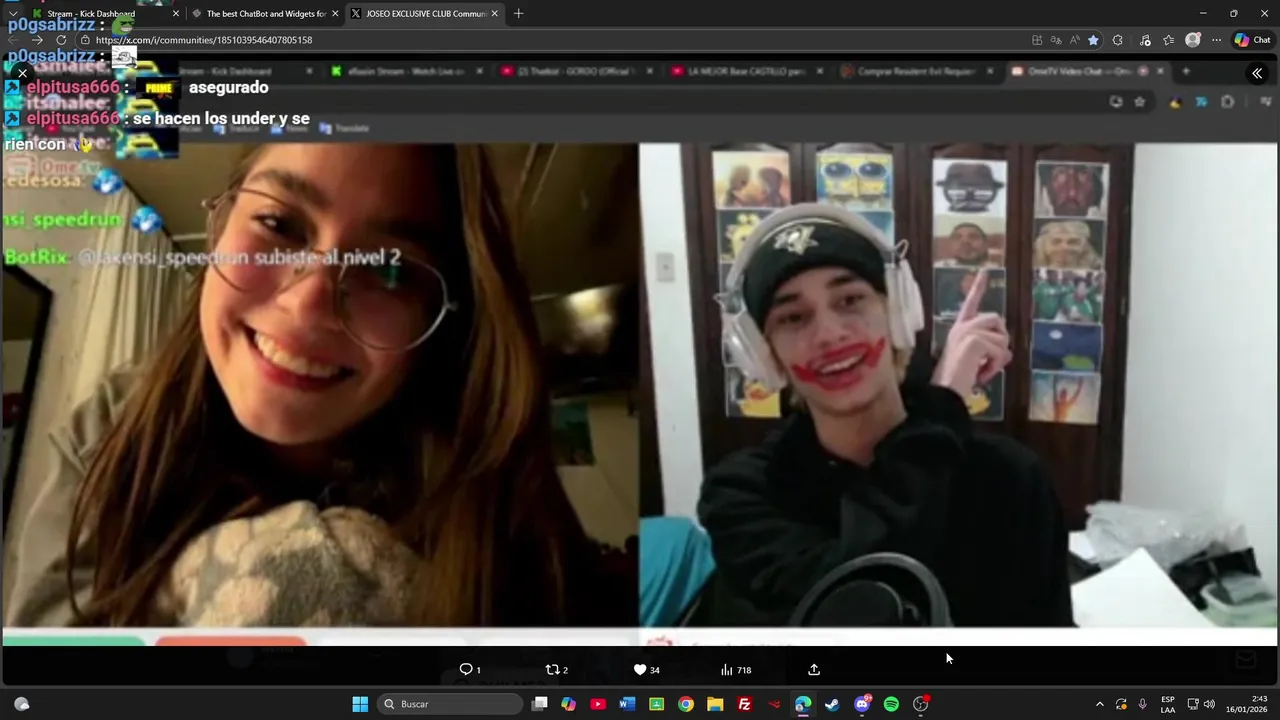Image resolution: width=1280 pixels, height=720 pixels.
Task: Open the Edge settings and more menu
Action: click(x=1216, y=40)
